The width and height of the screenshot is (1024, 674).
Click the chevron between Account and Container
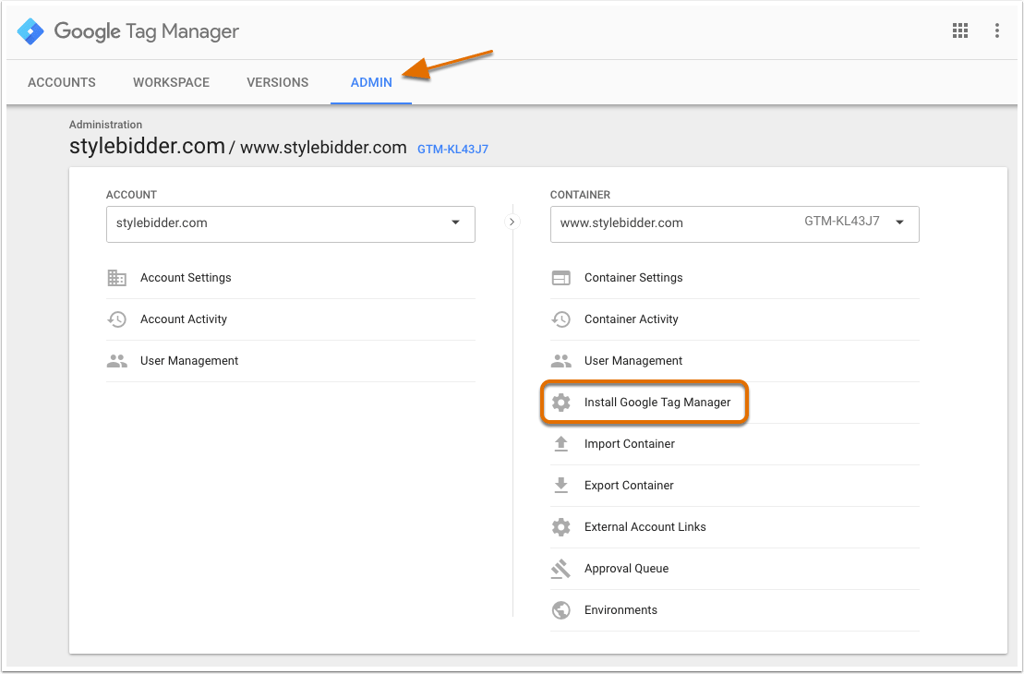(x=512, y=222)
